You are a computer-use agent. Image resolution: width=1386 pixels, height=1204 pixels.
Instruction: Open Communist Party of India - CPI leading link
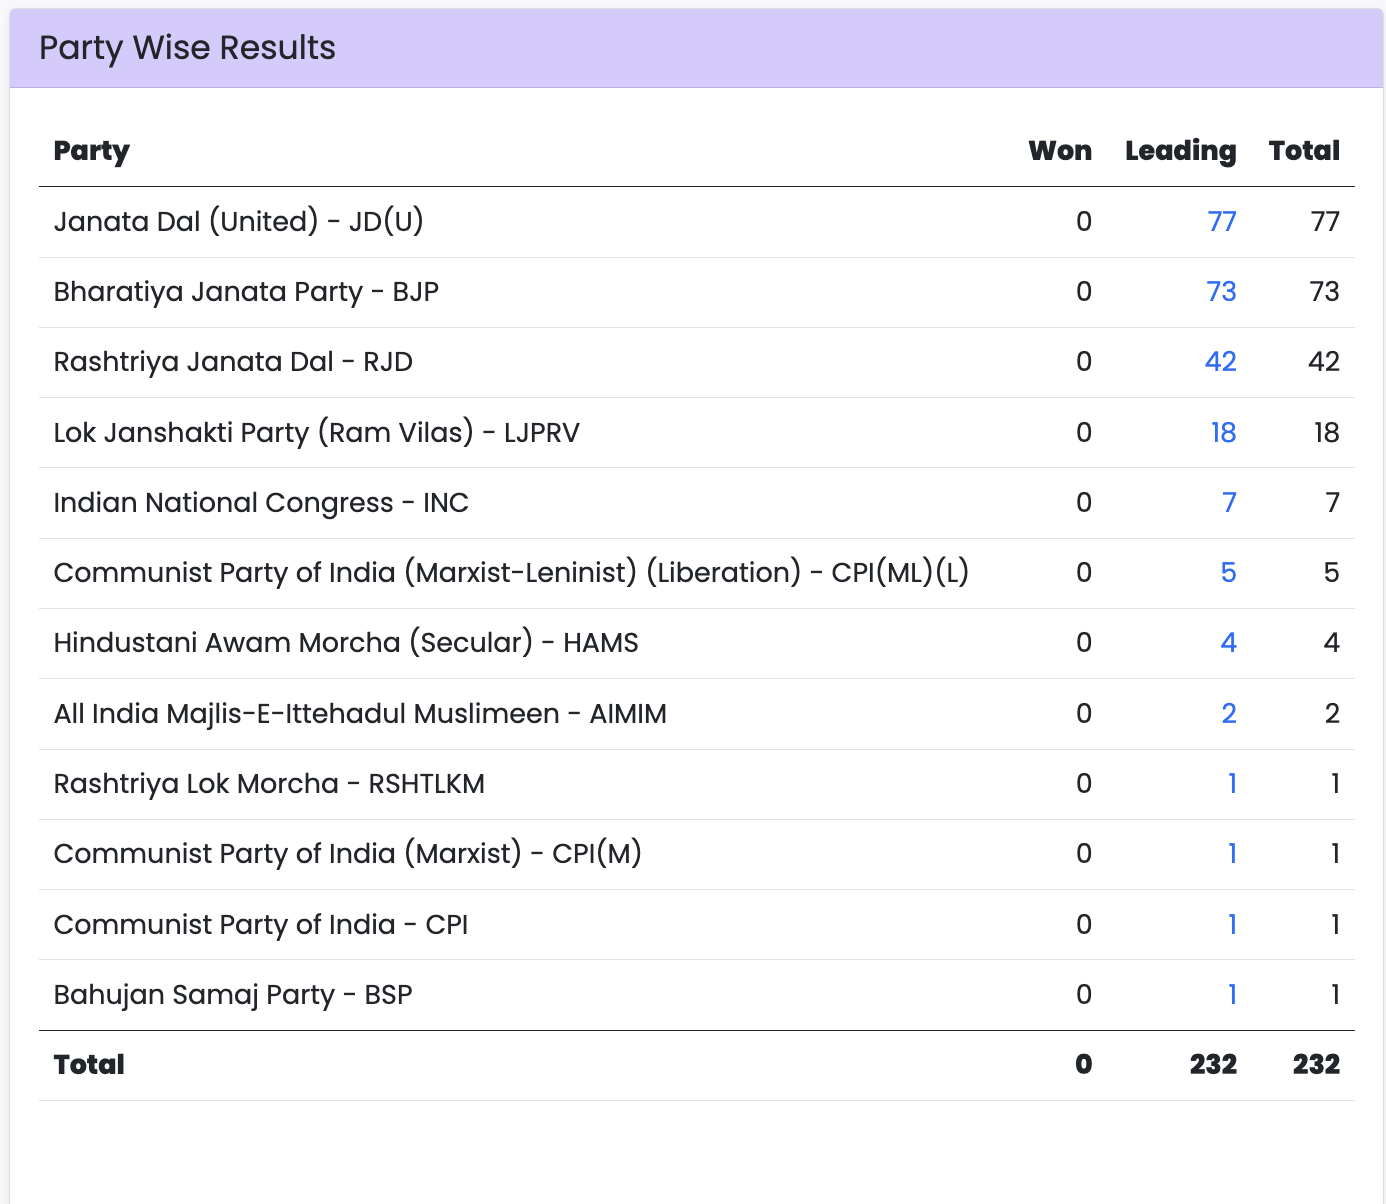1232,924
